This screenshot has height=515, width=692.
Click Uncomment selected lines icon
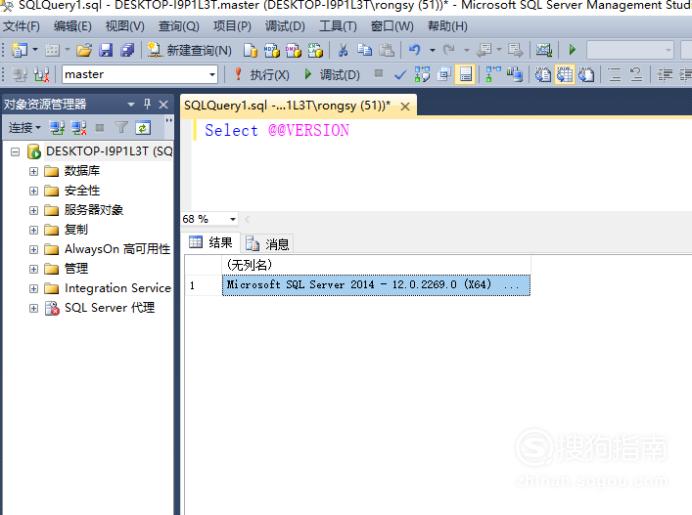(636, 75)
